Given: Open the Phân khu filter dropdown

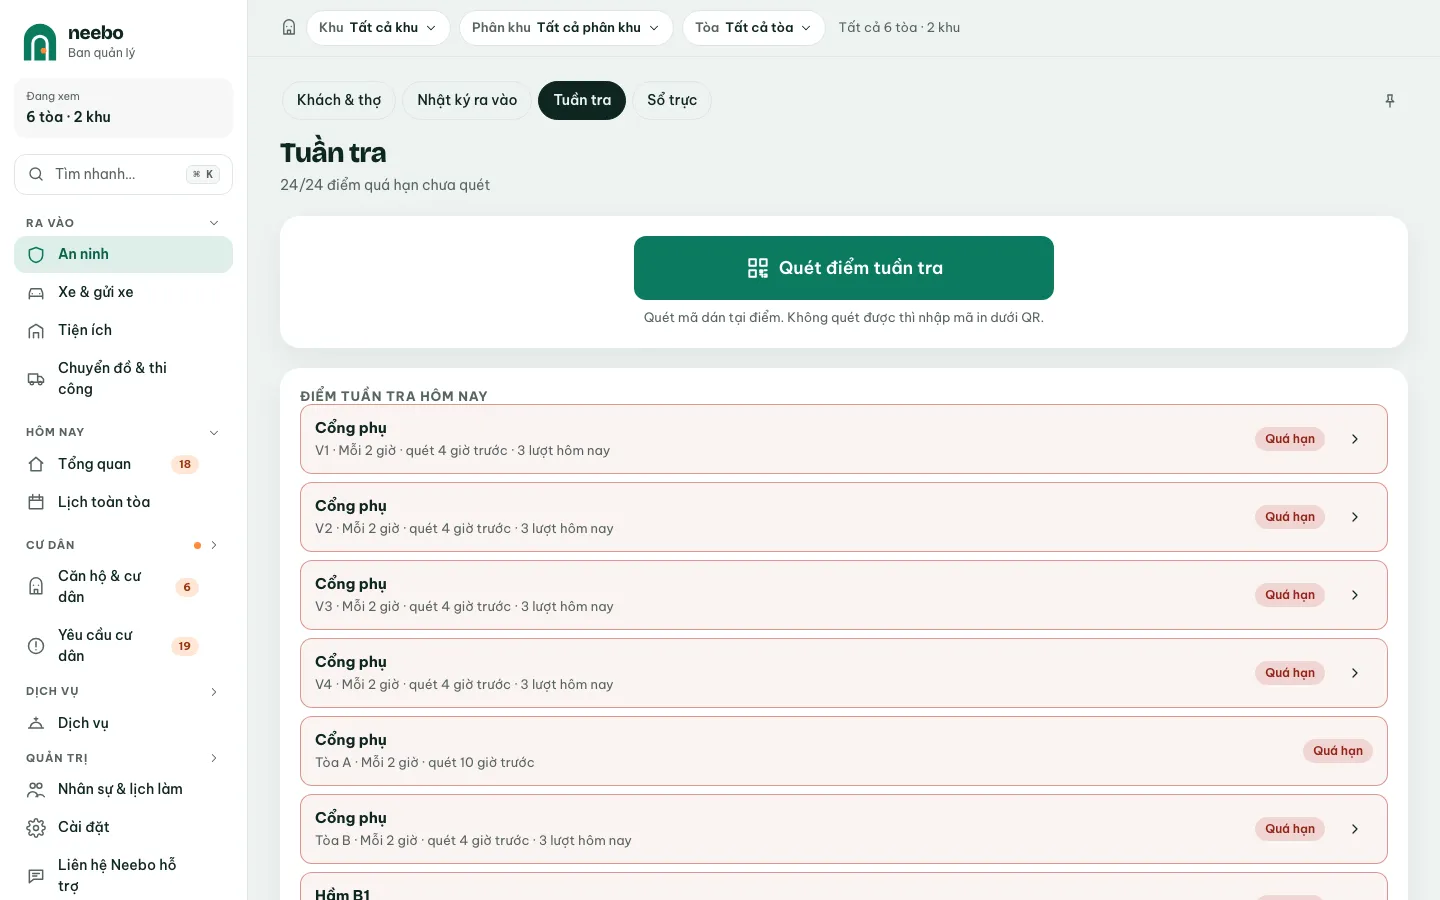Looking at the screenshot, I should coord(566,28).
